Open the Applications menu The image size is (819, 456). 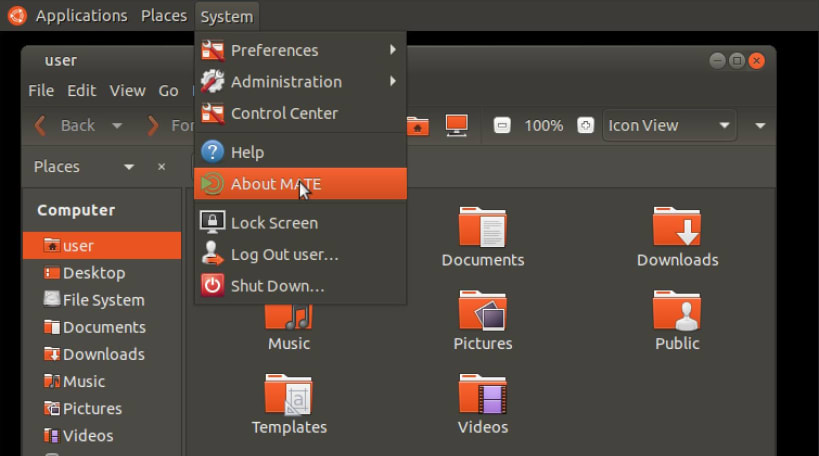[81, 16]
